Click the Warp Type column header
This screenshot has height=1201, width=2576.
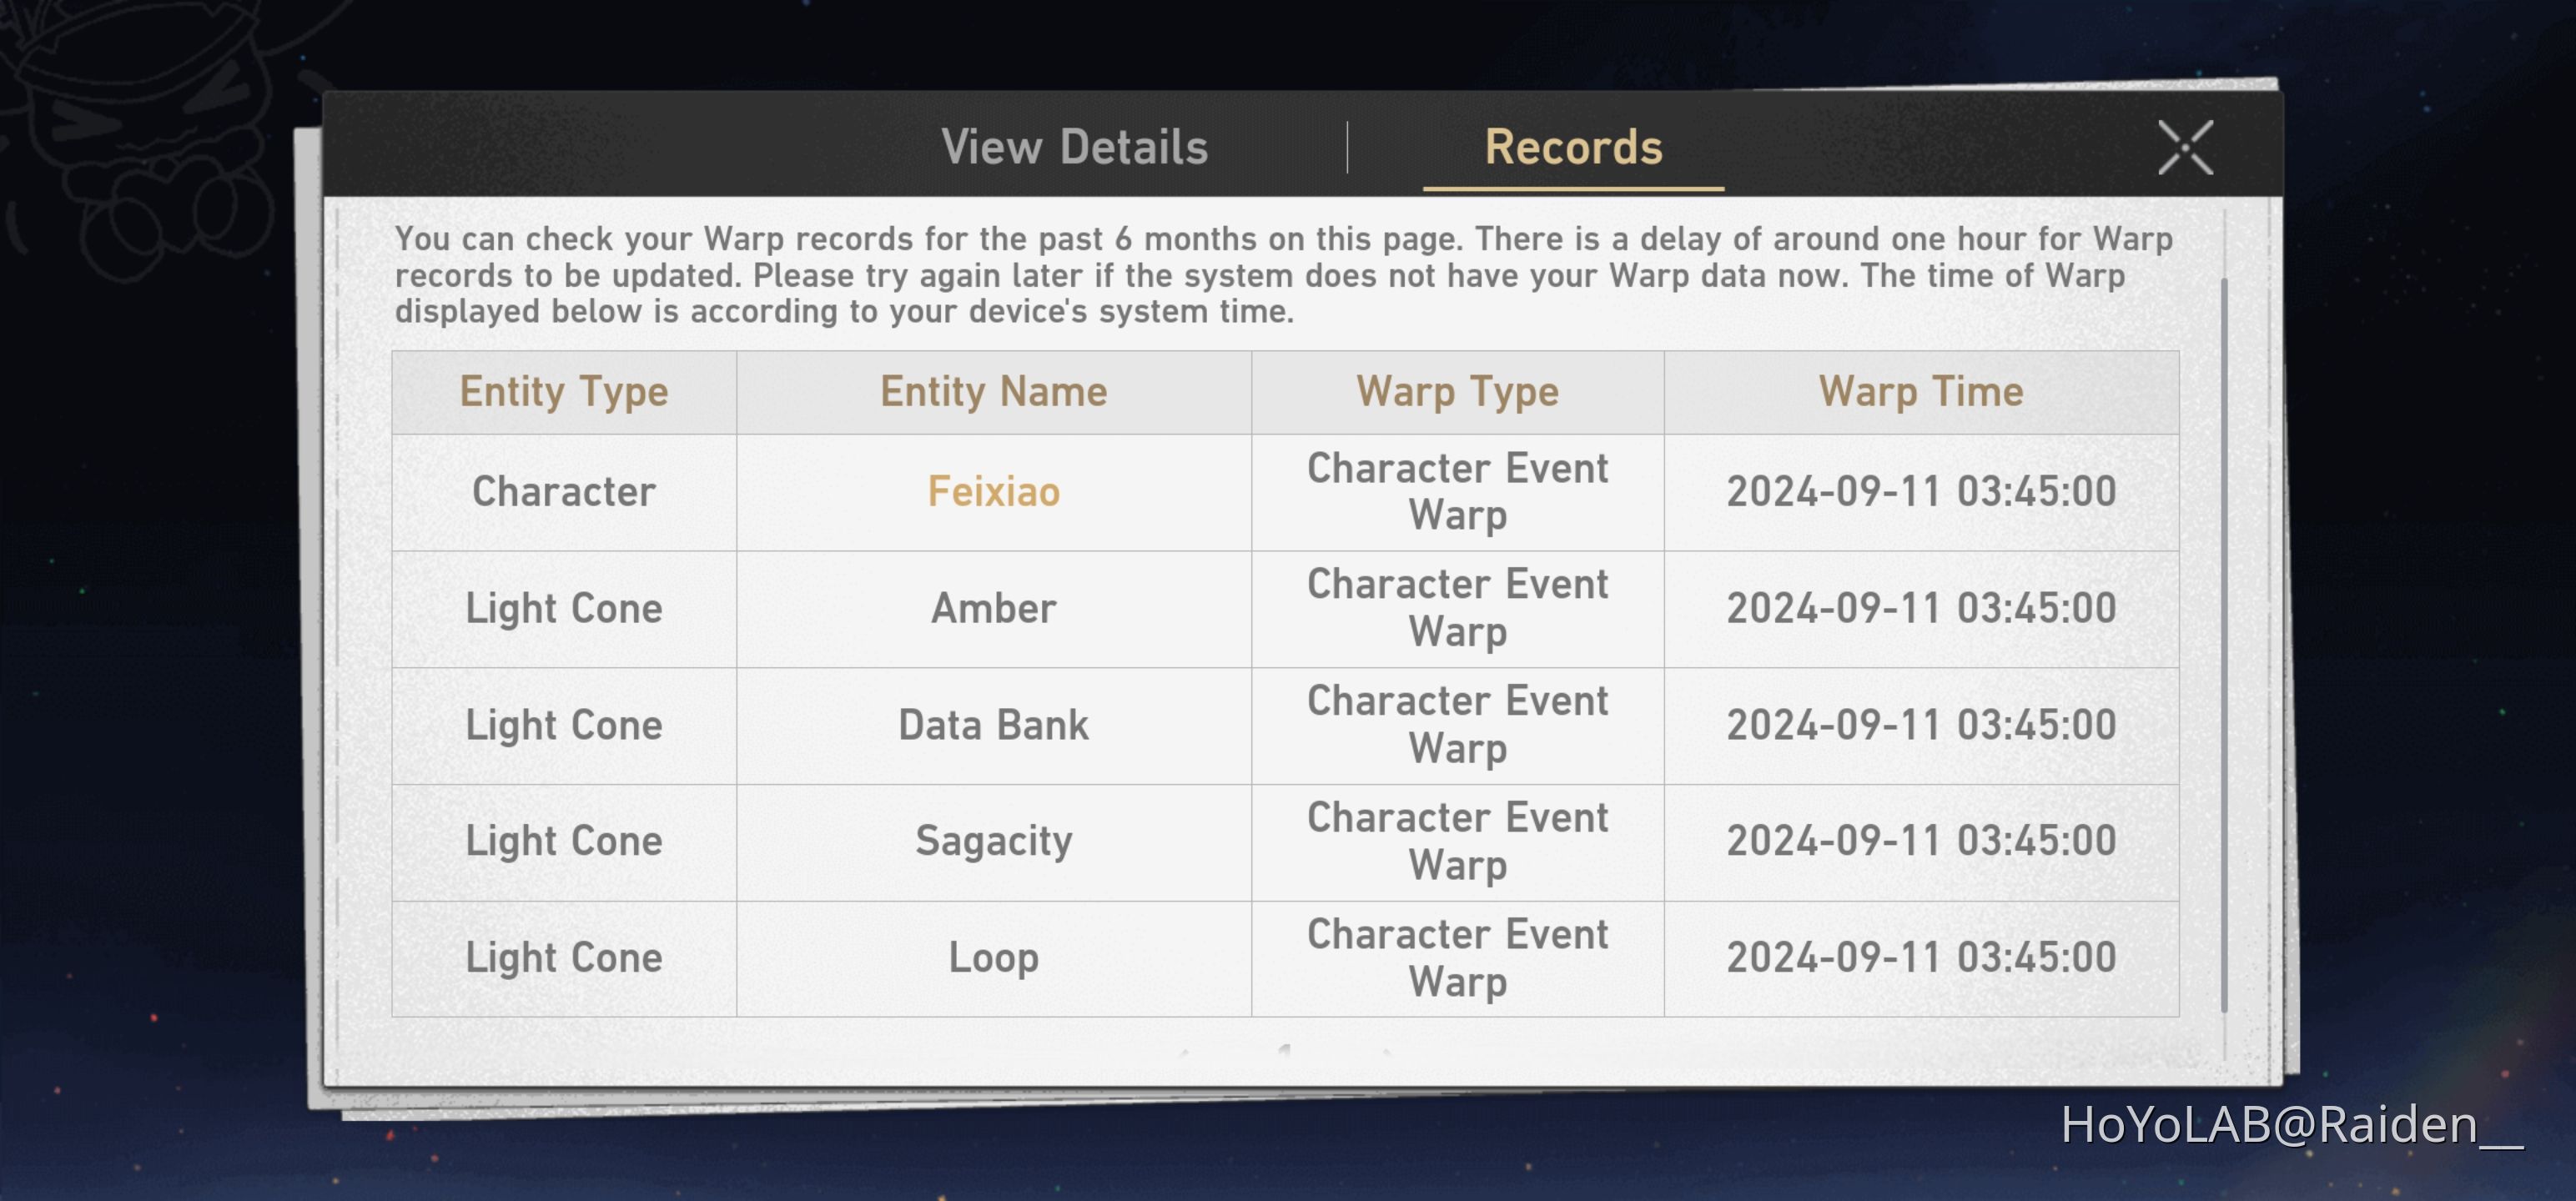pyautogui.click(x=1457, y=392)
